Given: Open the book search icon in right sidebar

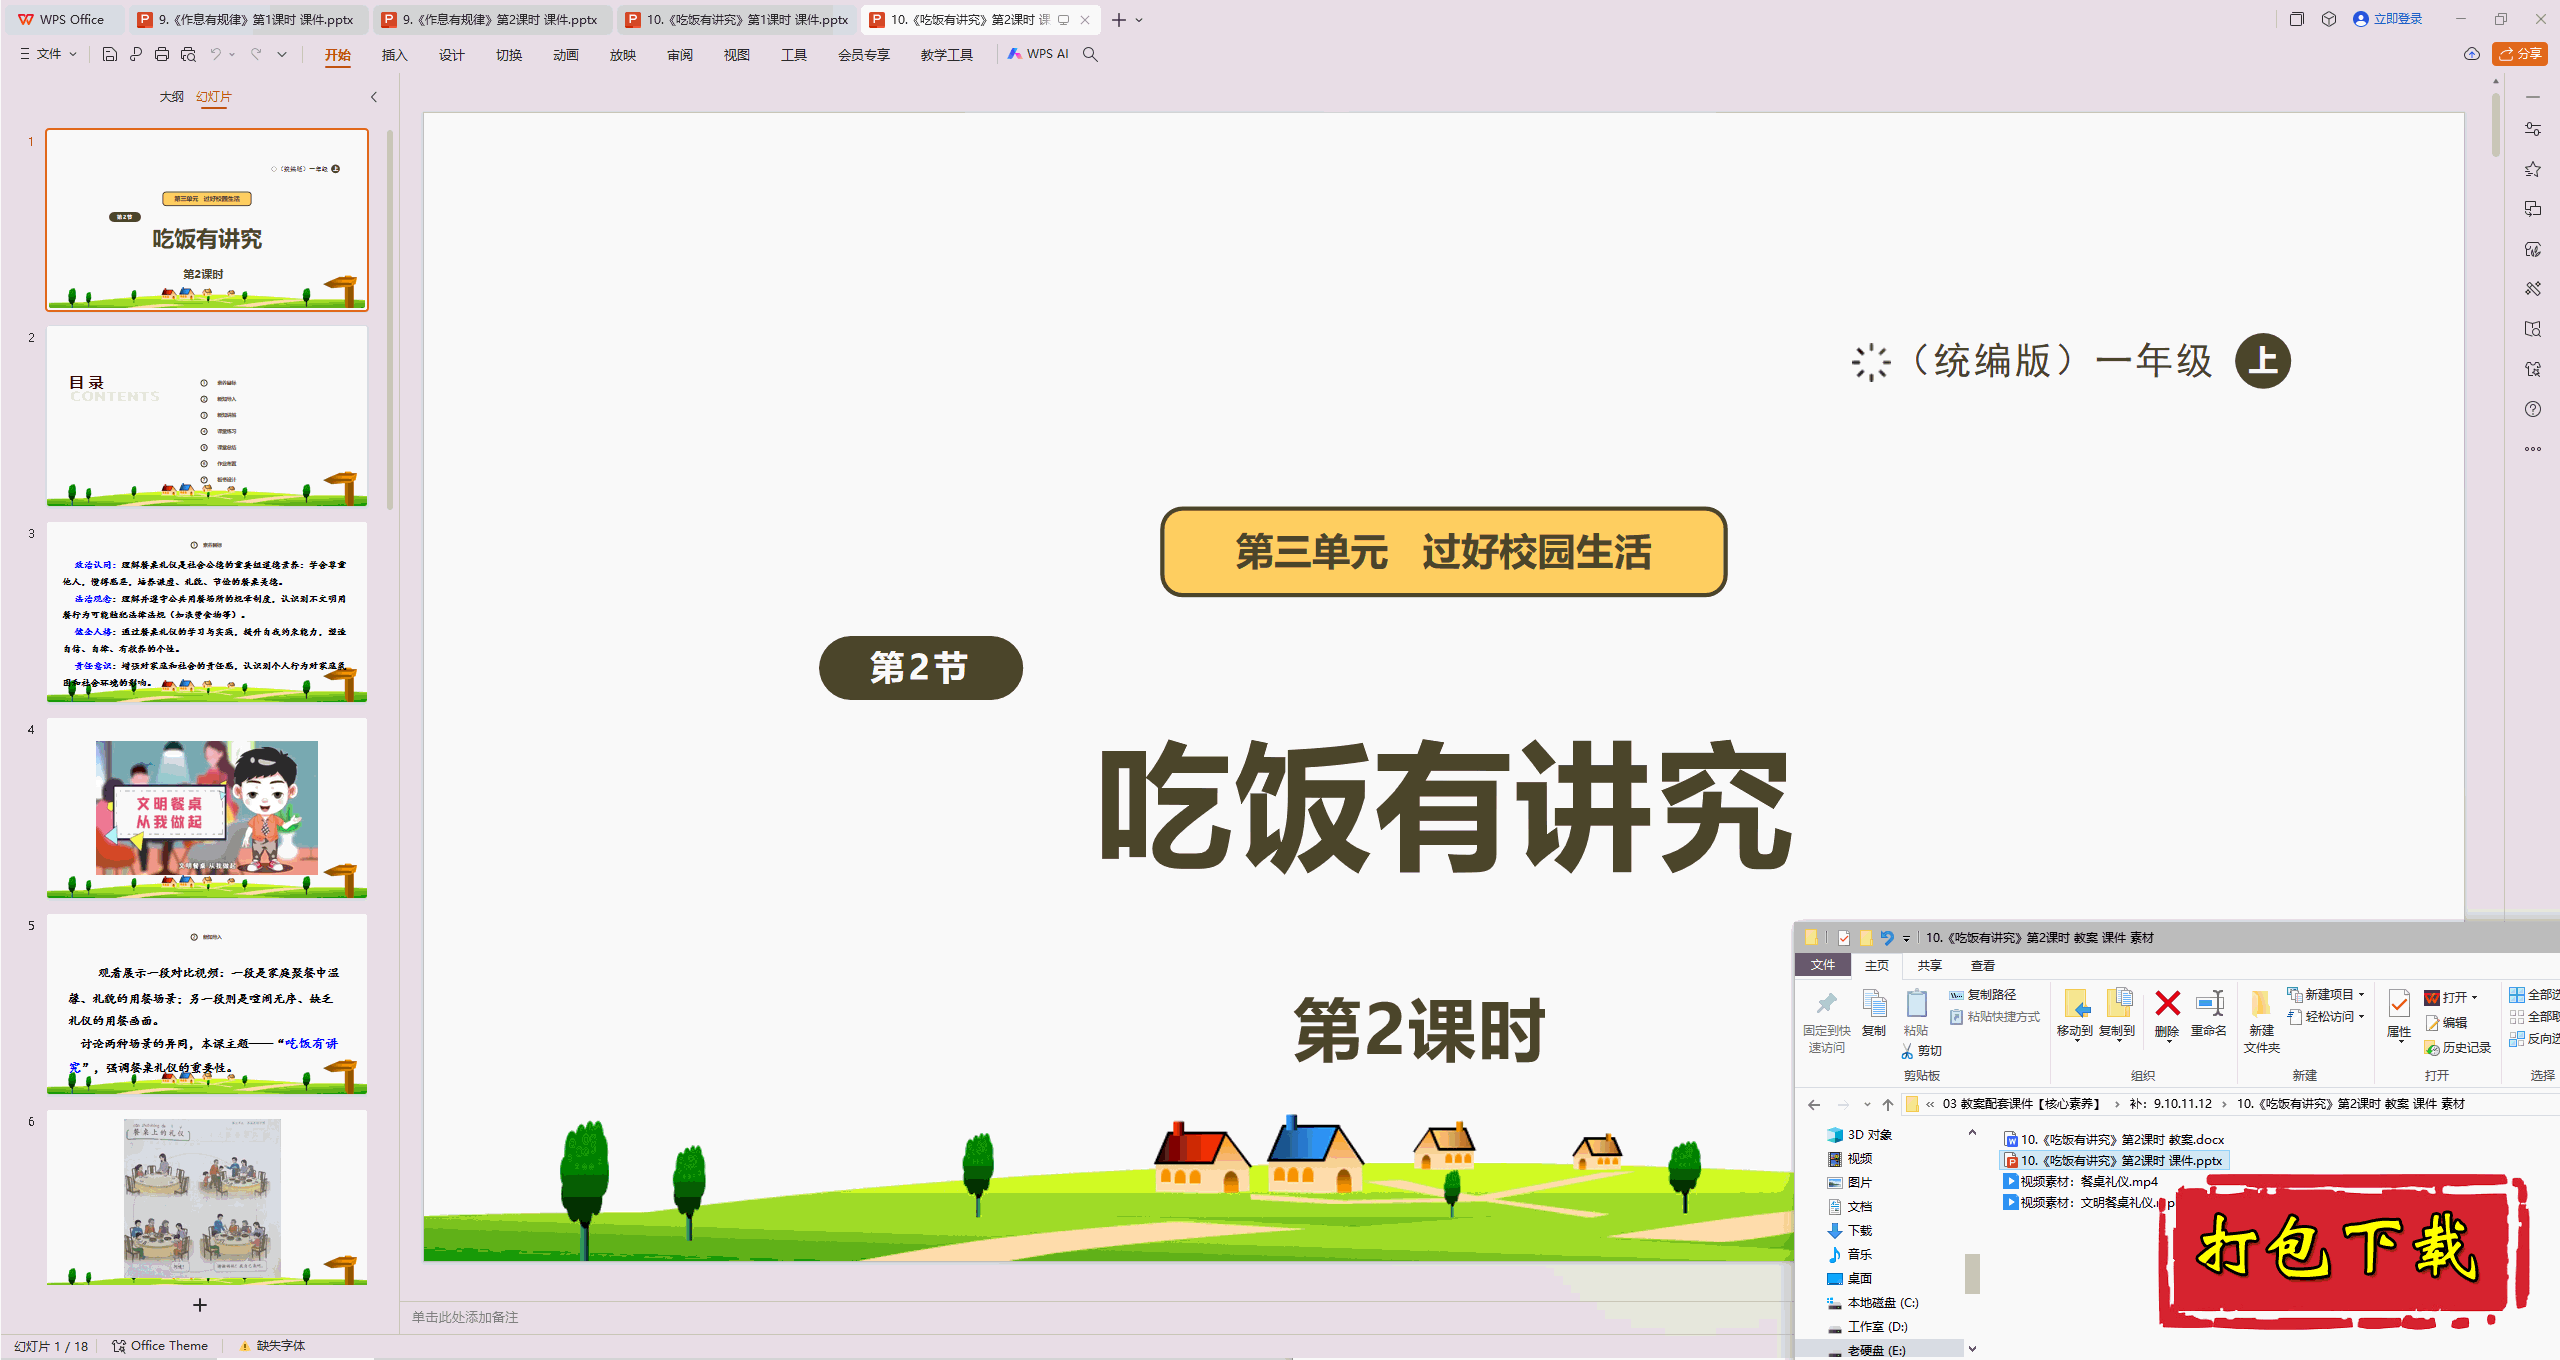Looking at the screenshot, I should pyautogui.click(x=2532, y=329).
